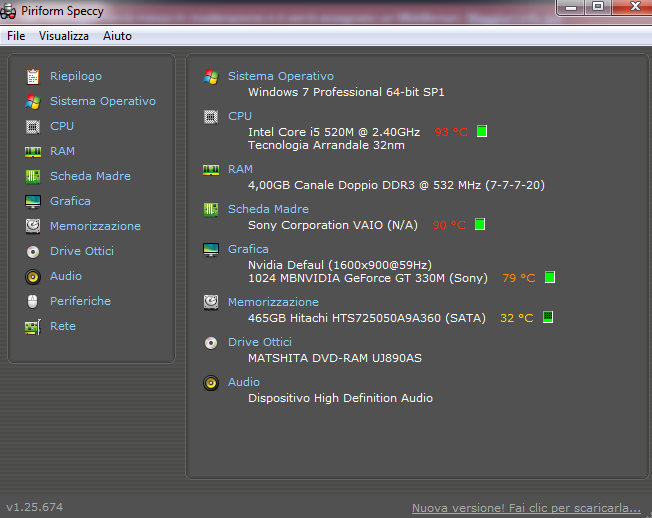652x518 pixels.
Task: Click the motherboard temperature 90 °C value
Action: pyautogui.click(x=449, y=225)
